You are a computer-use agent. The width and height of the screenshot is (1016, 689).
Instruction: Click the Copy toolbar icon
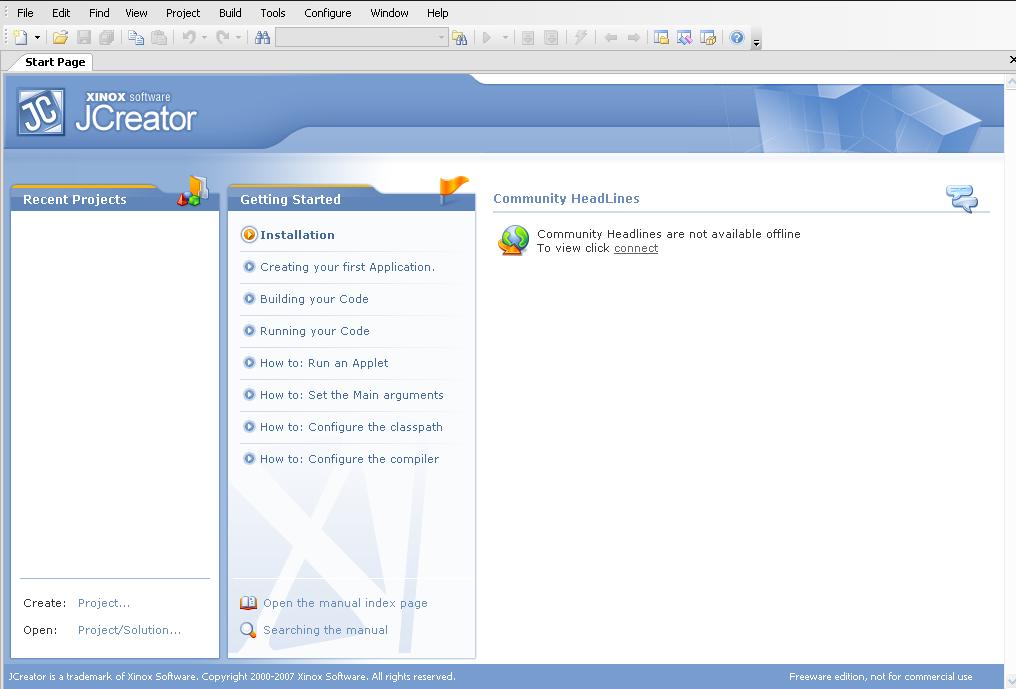click(x=136, y=38)
